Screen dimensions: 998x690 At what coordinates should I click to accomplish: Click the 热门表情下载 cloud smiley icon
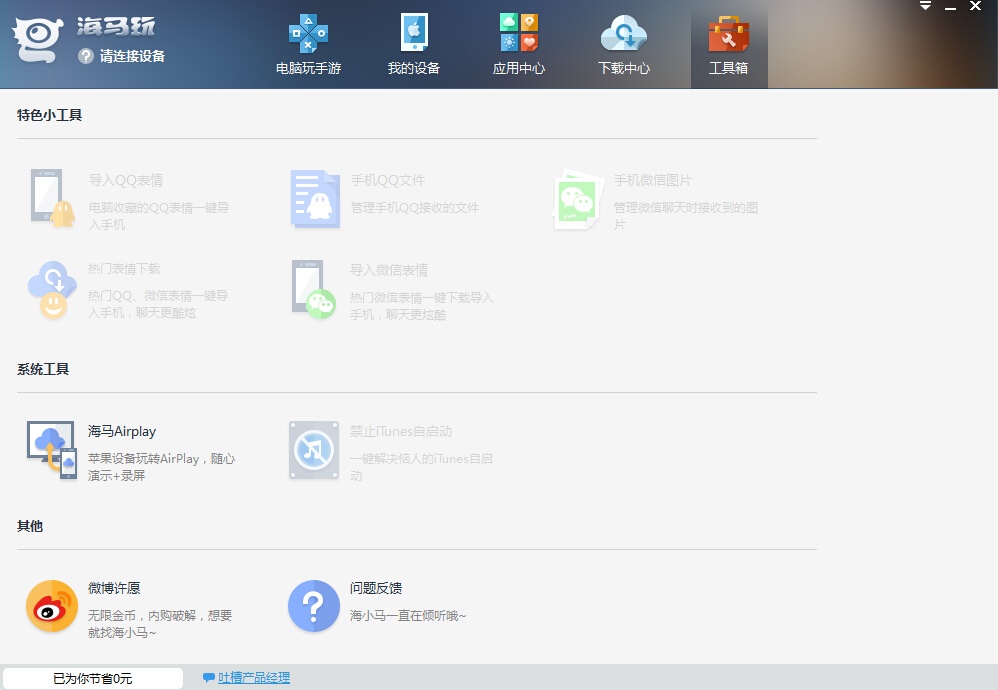click(x=52, y=290)
